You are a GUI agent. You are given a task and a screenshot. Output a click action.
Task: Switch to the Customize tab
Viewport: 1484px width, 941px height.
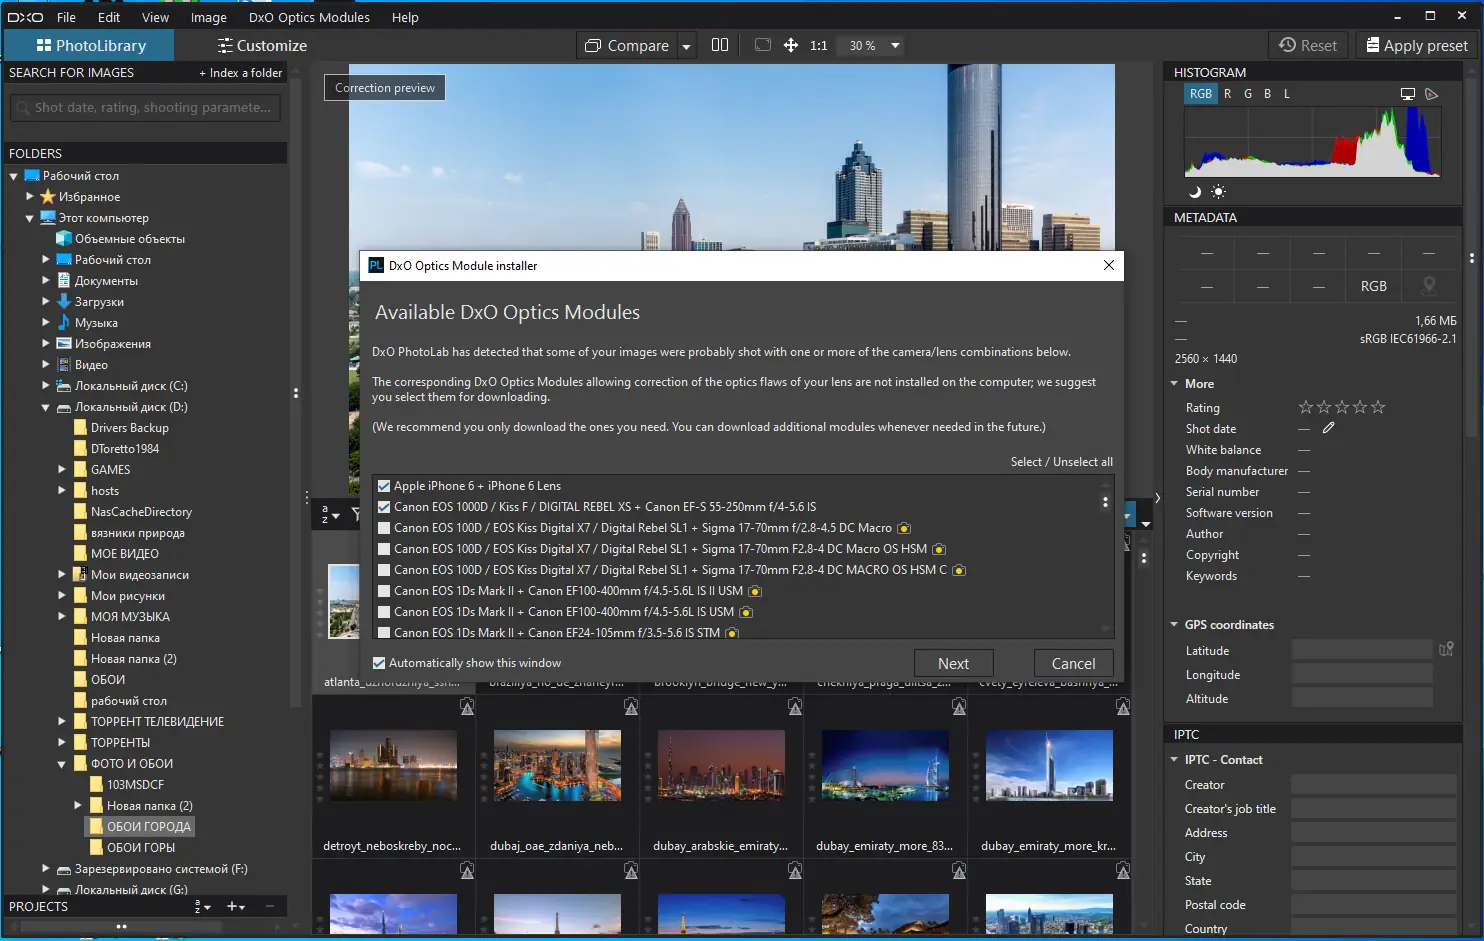point(262,45)
